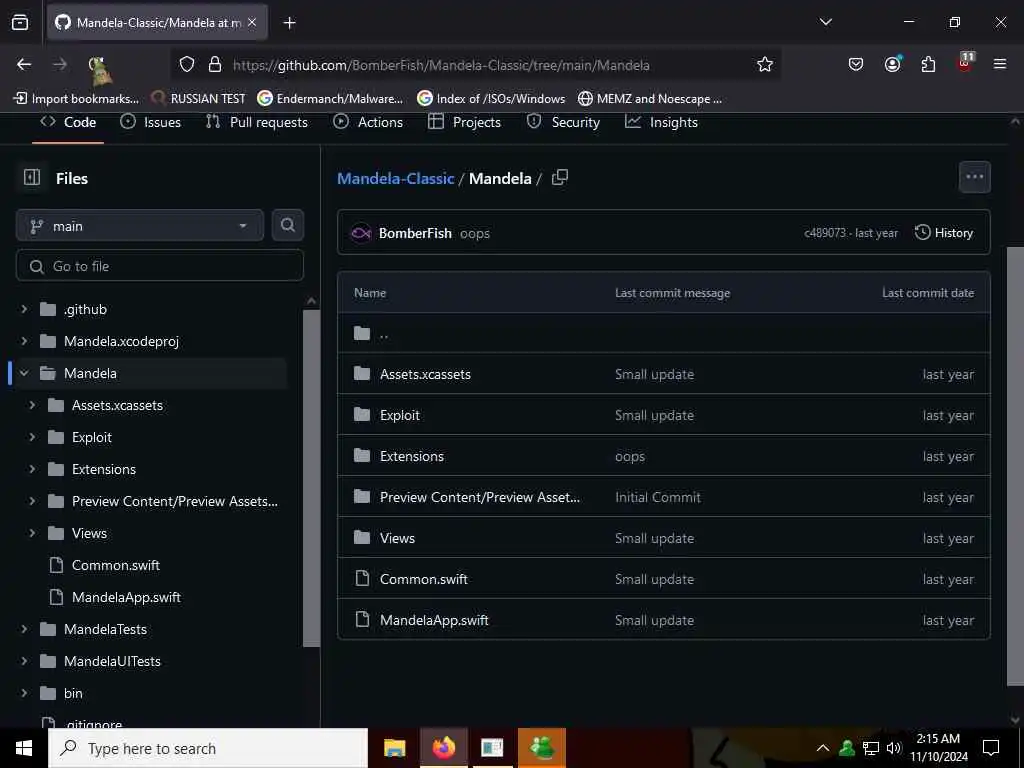Open the Exploit folder in the table

[400, 415]
